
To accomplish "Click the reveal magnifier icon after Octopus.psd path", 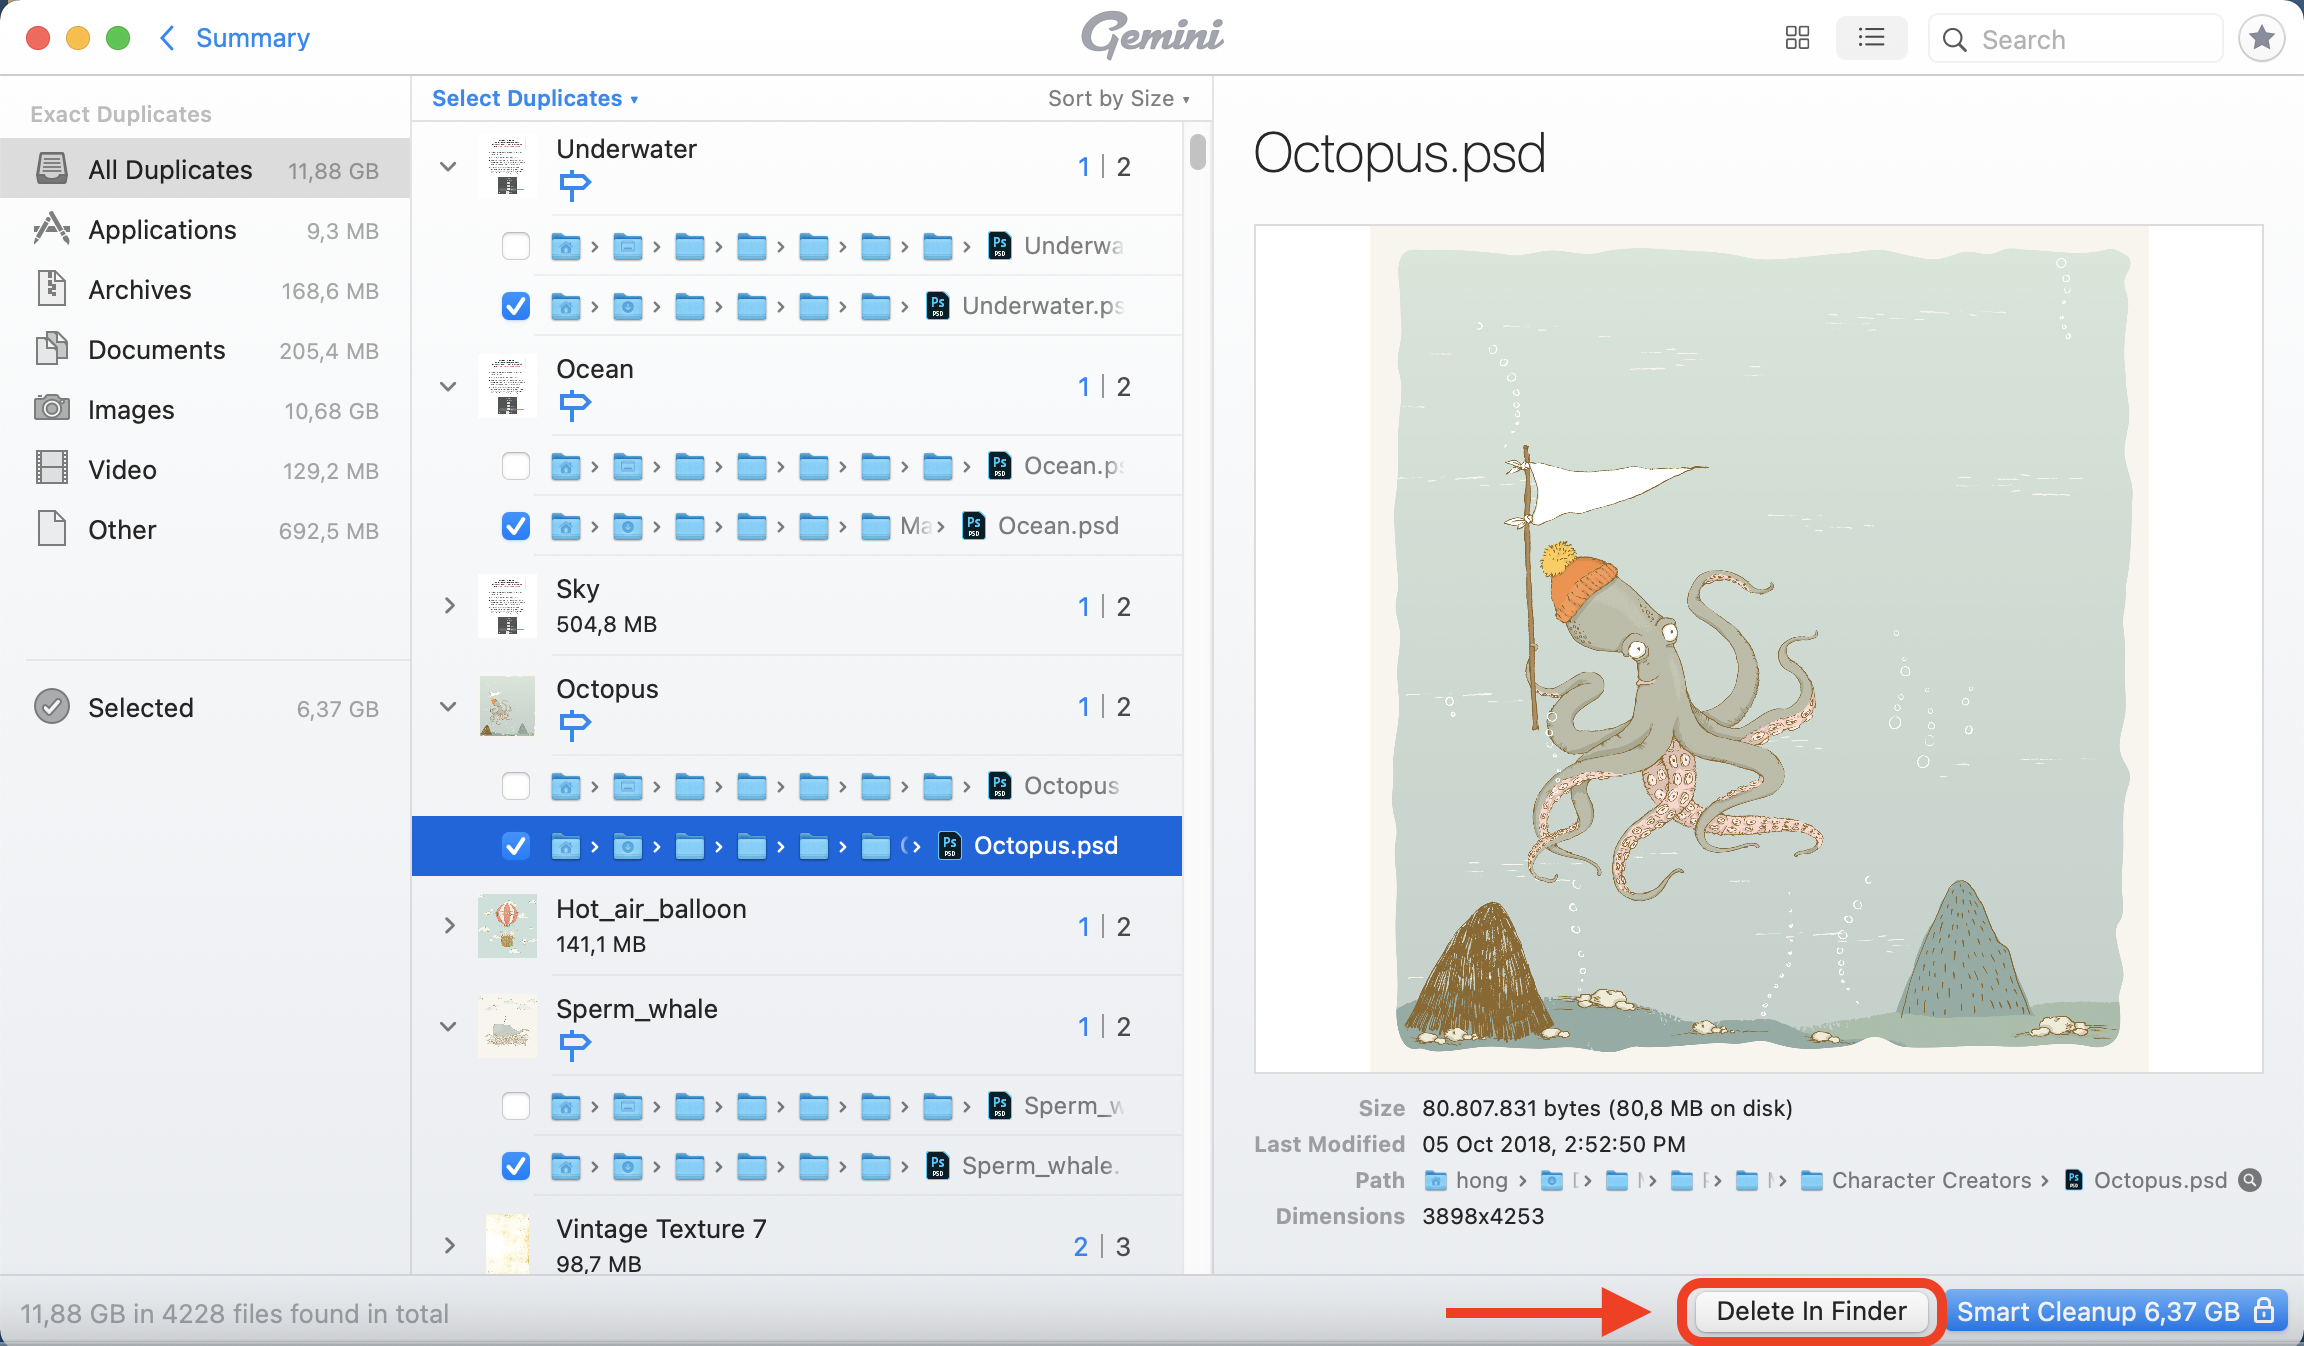I will (x=2250, y=1180).
